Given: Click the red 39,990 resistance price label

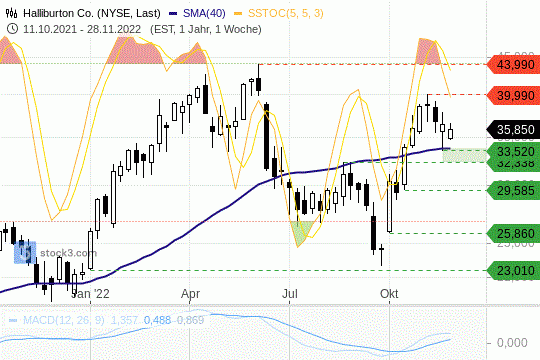Looking at the screenshot, I should tap(513, 95).
